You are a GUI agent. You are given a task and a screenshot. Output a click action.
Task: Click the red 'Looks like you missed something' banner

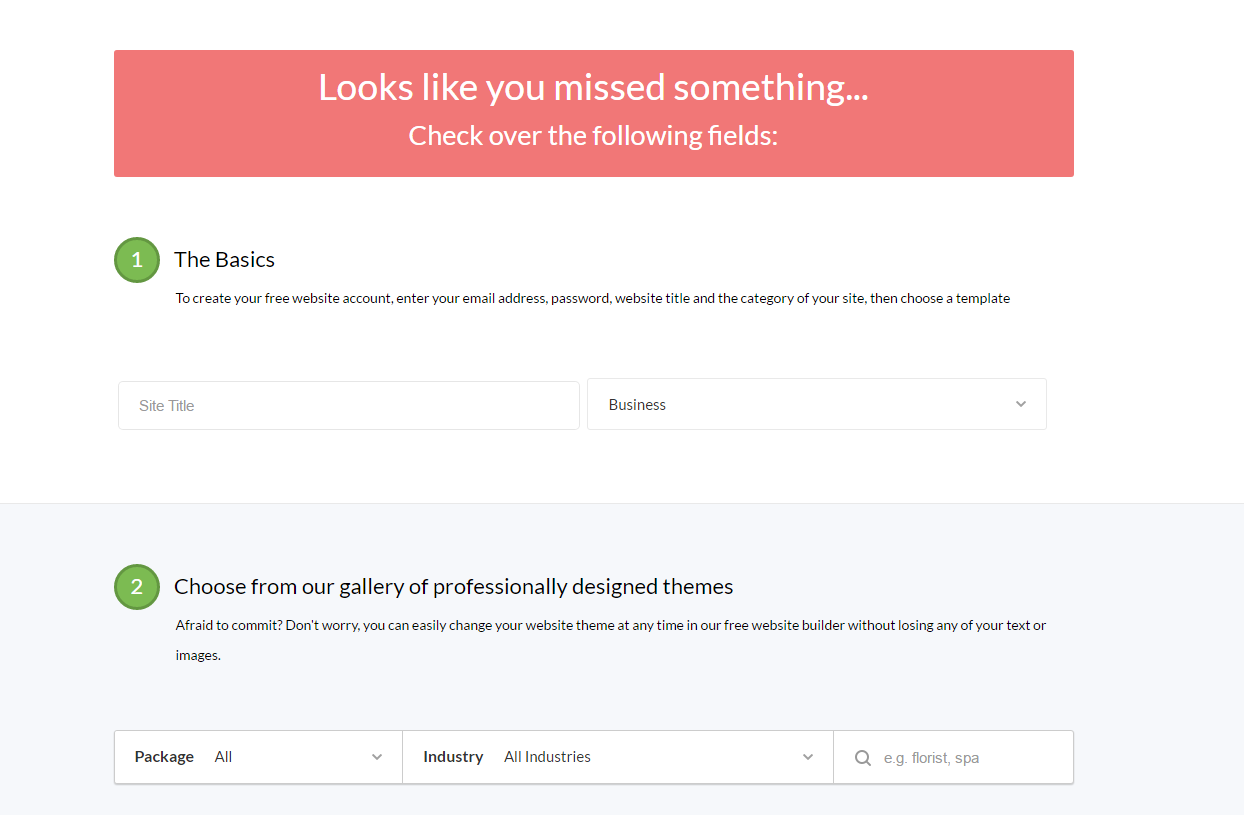(x=594, y=113)
